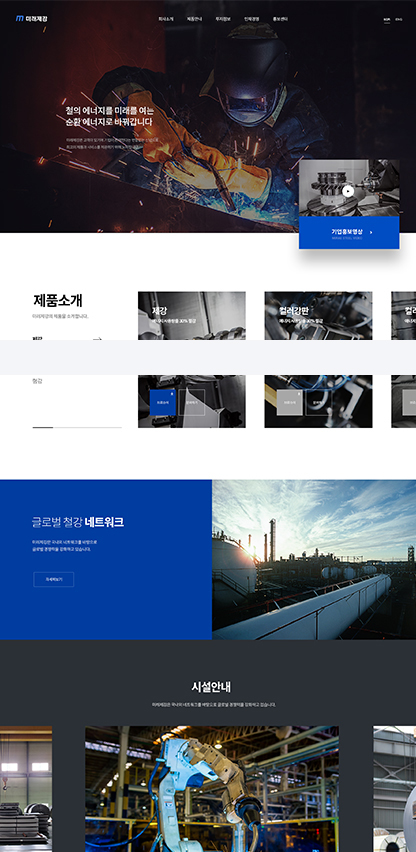
Task: Click arrow icon beside 기업홍보영상
Action: coord(371,232)
